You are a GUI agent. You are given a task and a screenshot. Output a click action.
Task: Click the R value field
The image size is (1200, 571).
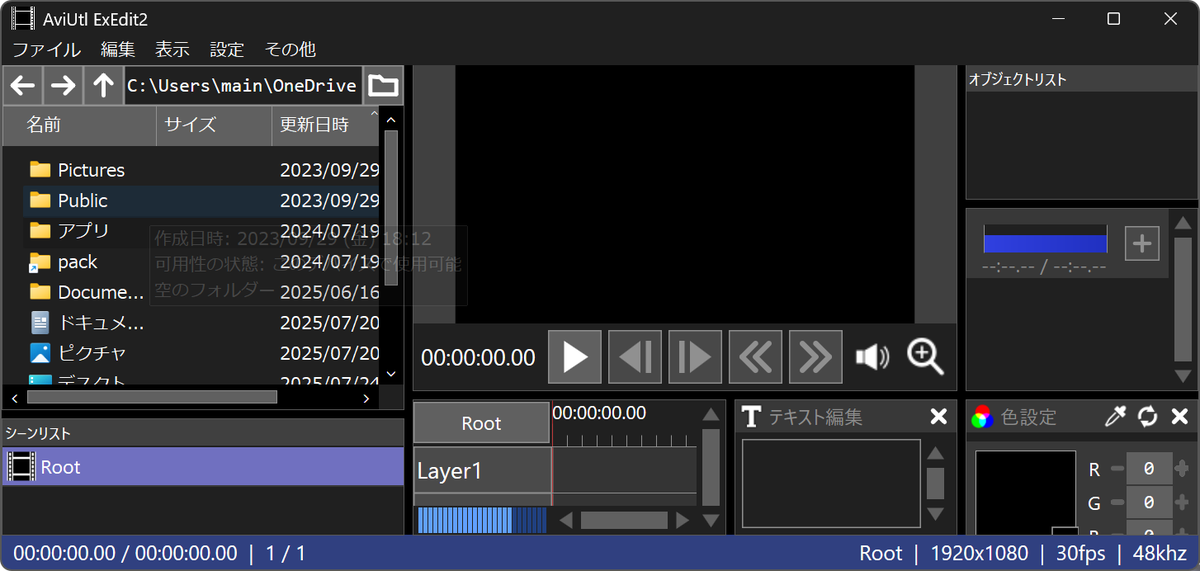pos(1150,468)
